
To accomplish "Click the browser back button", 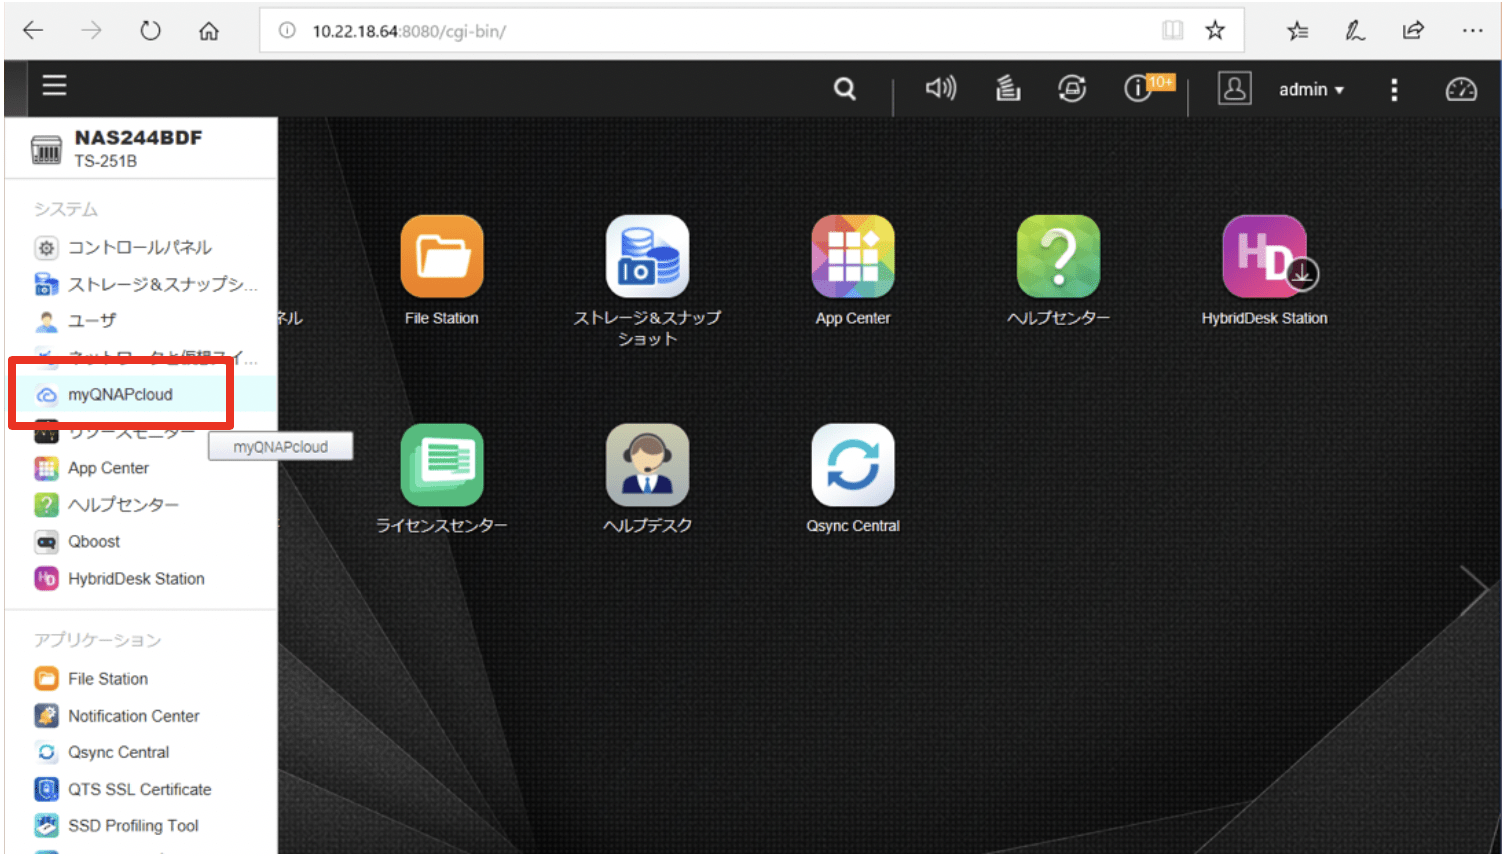I will pos(33,31).
